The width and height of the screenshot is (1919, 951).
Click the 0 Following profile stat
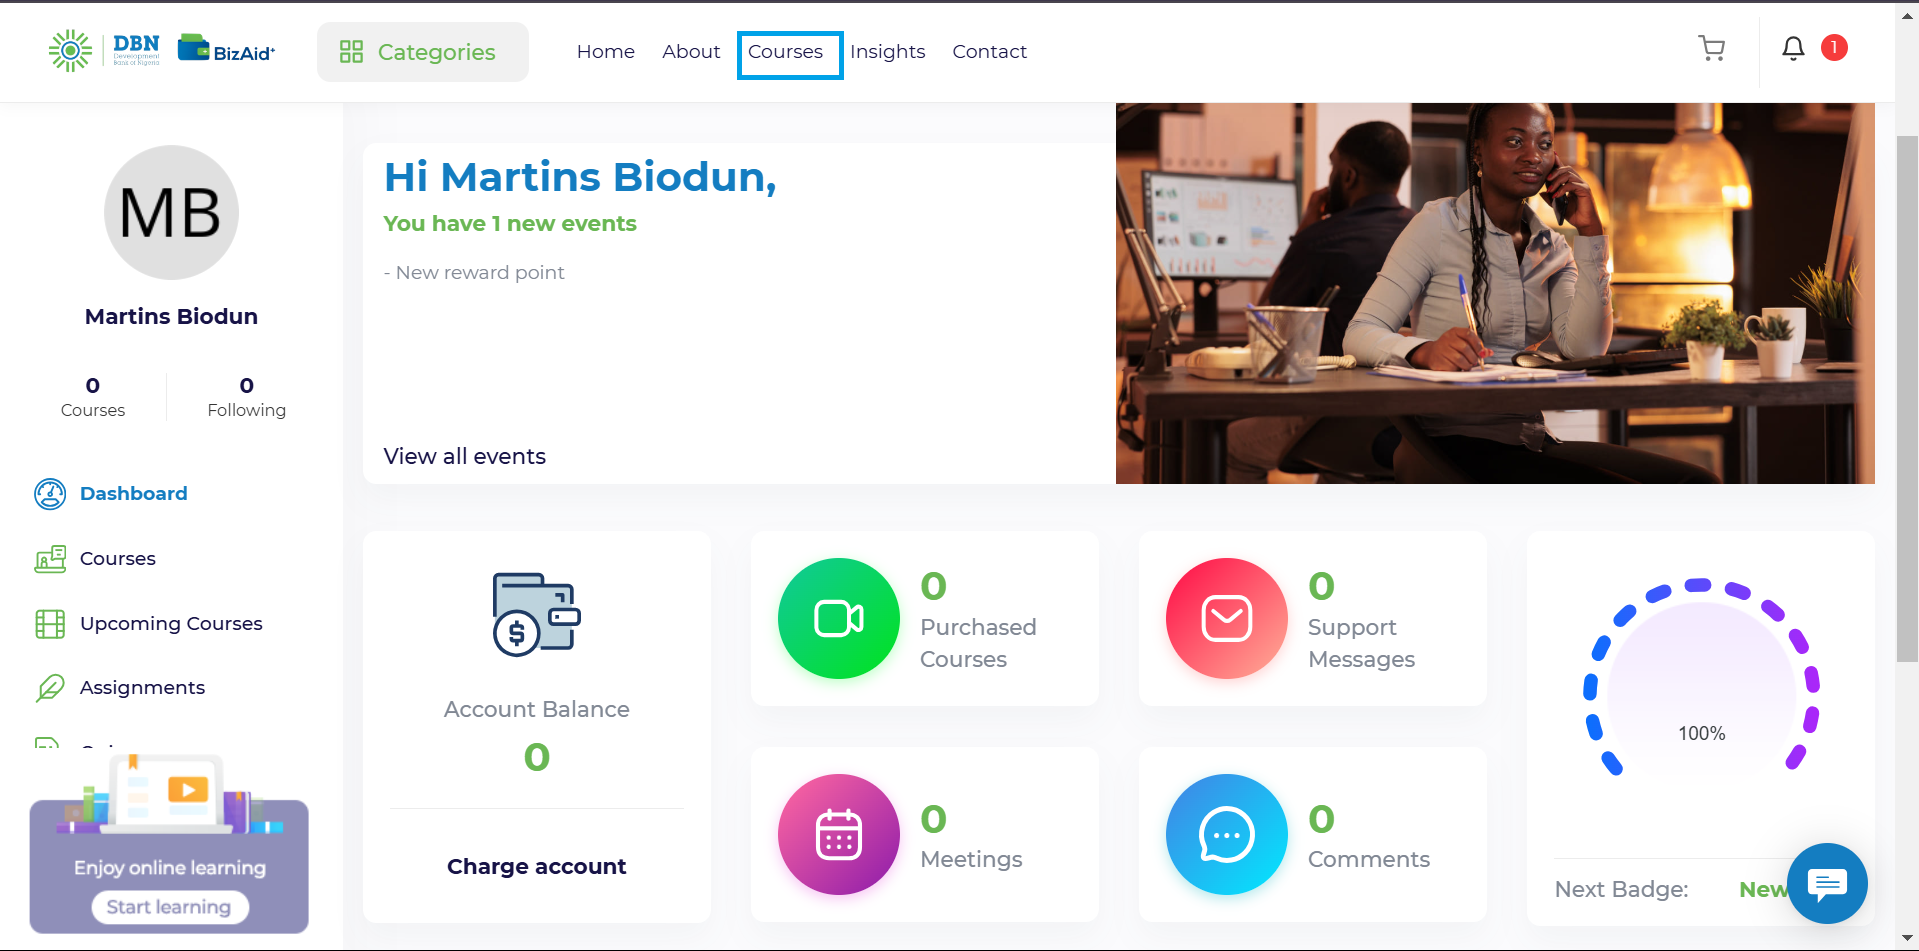click(x=247, y=397)
